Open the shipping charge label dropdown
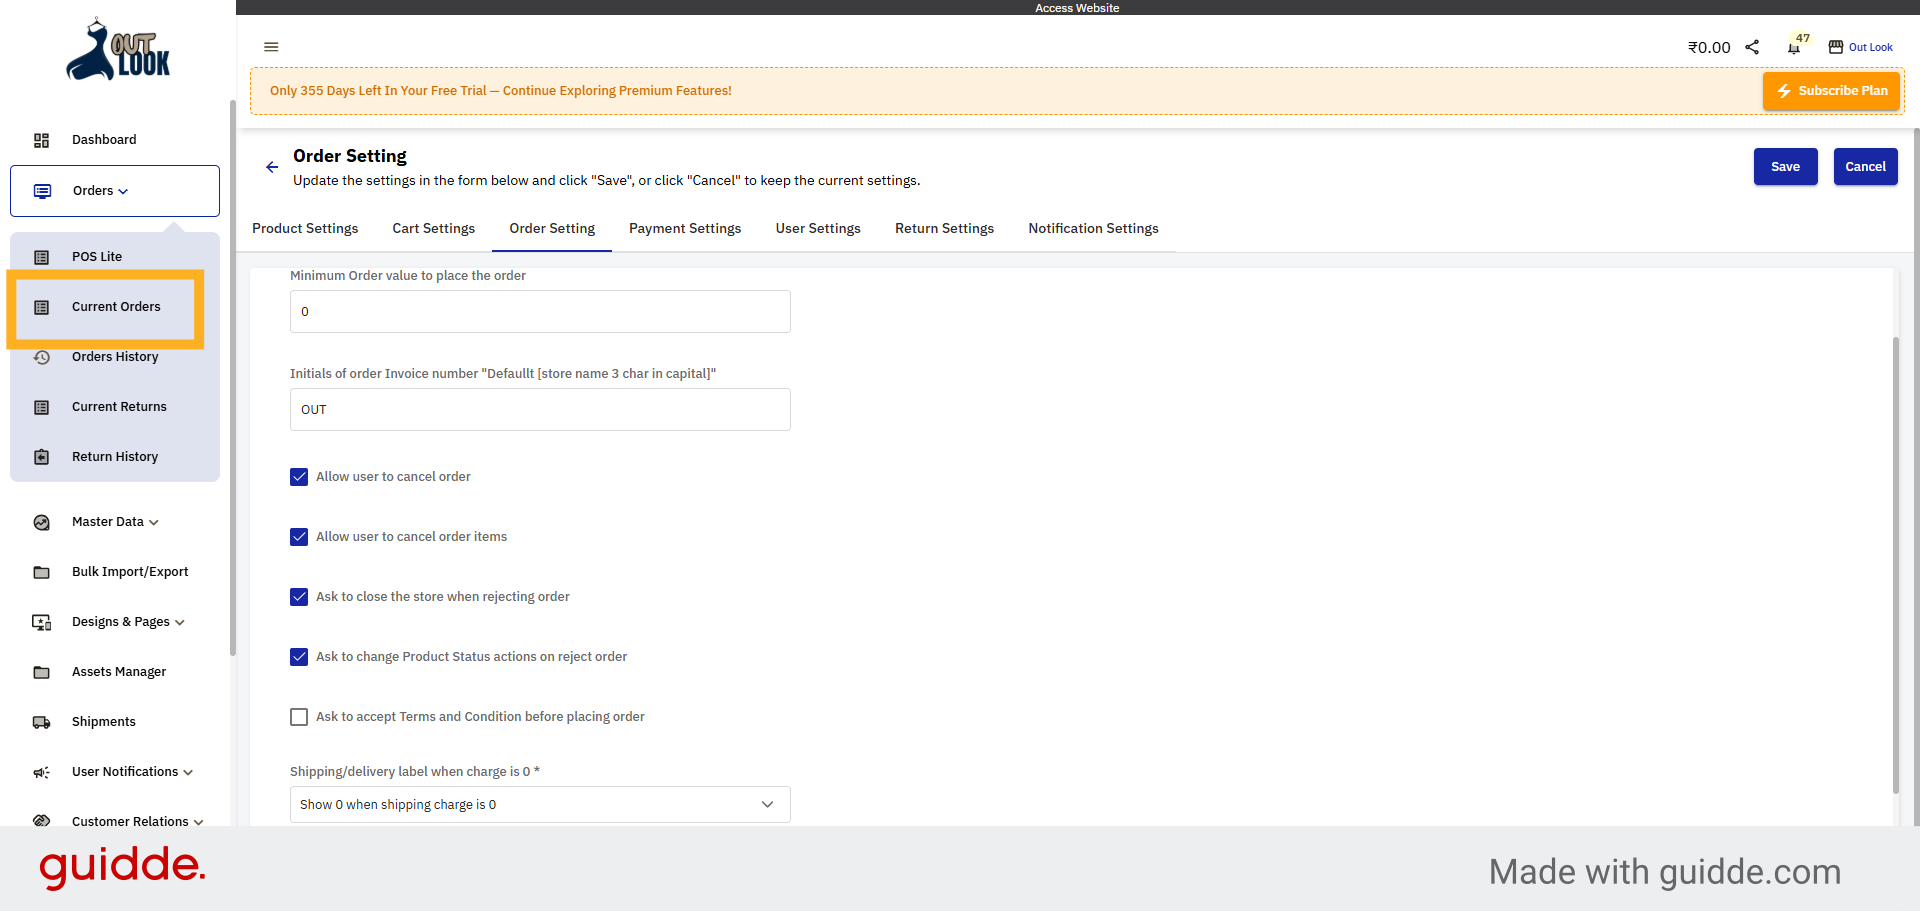1920x911 pixels. [x=540, y=805]
